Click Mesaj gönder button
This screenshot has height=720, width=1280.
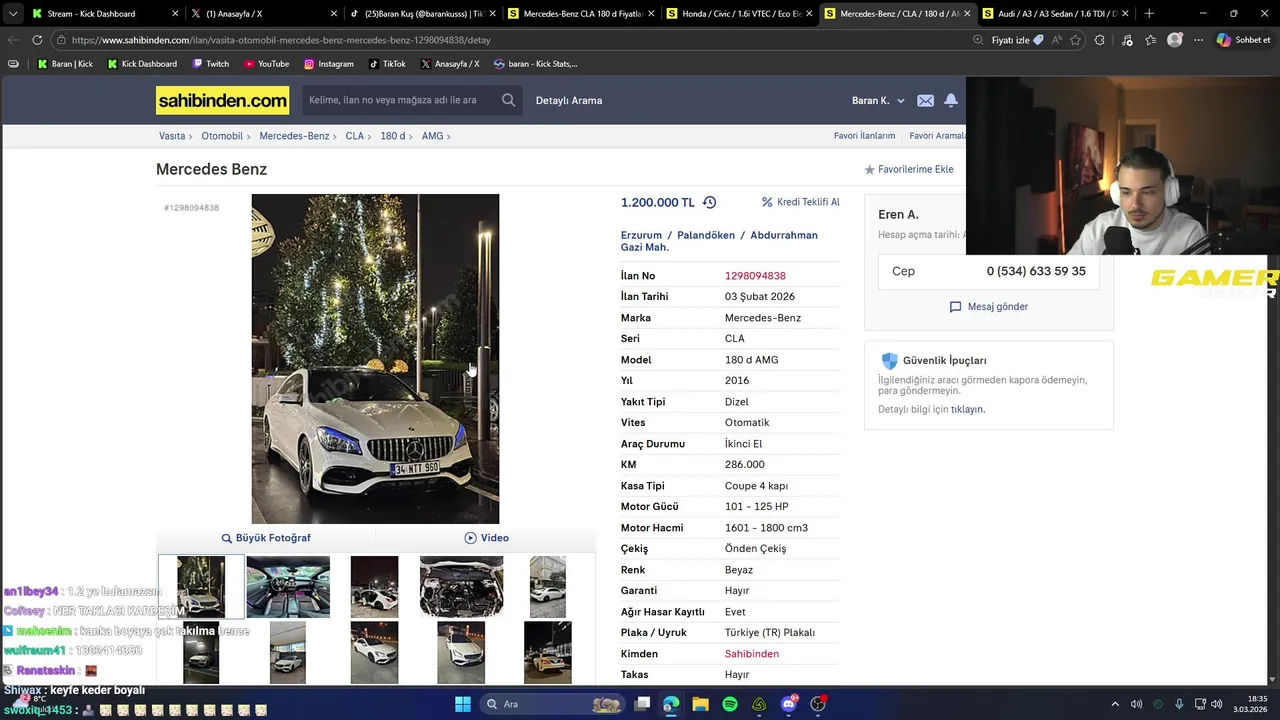(x=988, y=307)
